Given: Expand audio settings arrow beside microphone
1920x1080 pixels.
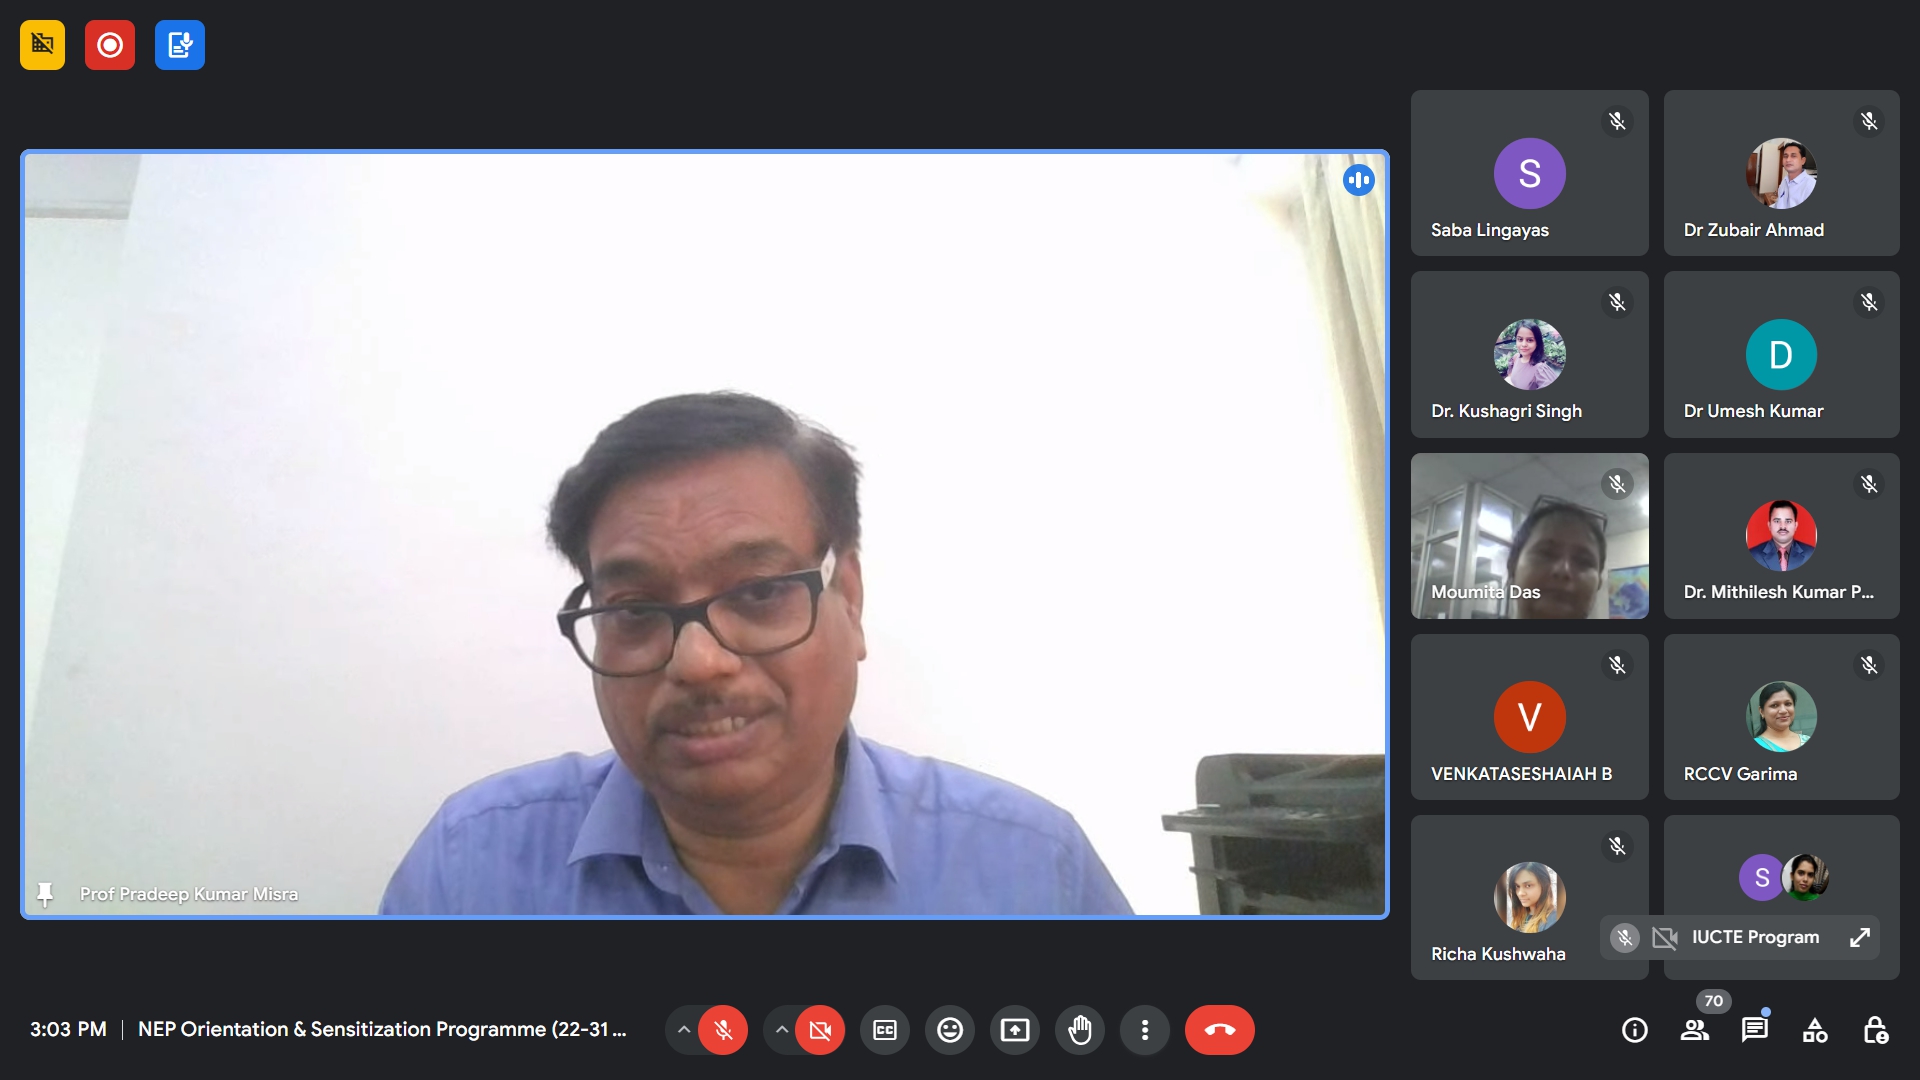Looking at the screenshot, I should point(684,1030).
